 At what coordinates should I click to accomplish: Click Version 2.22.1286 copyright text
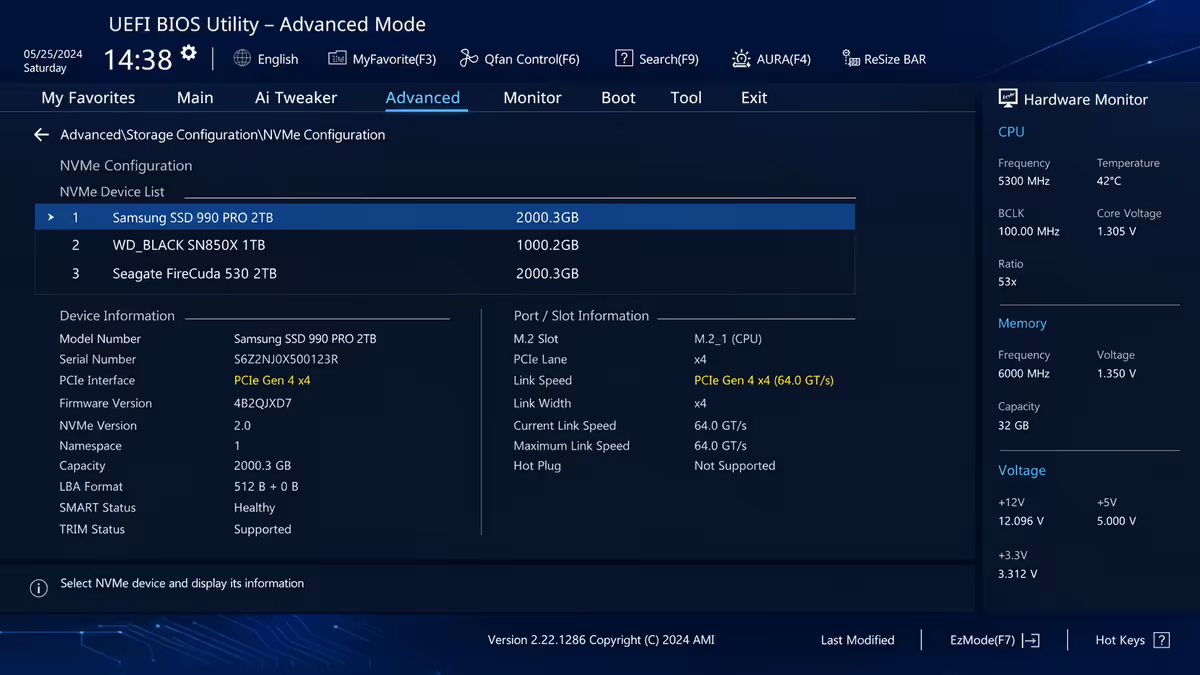601,640
